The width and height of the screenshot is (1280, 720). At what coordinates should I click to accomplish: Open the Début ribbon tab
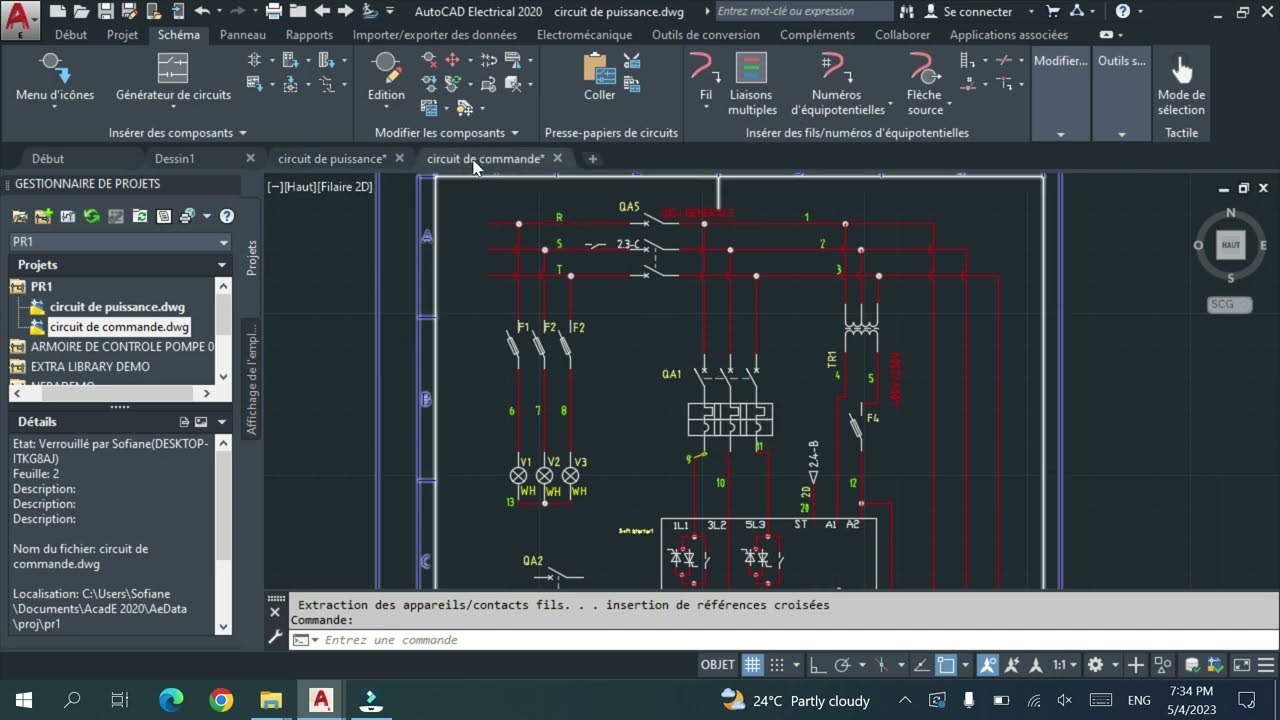[71, 35]
